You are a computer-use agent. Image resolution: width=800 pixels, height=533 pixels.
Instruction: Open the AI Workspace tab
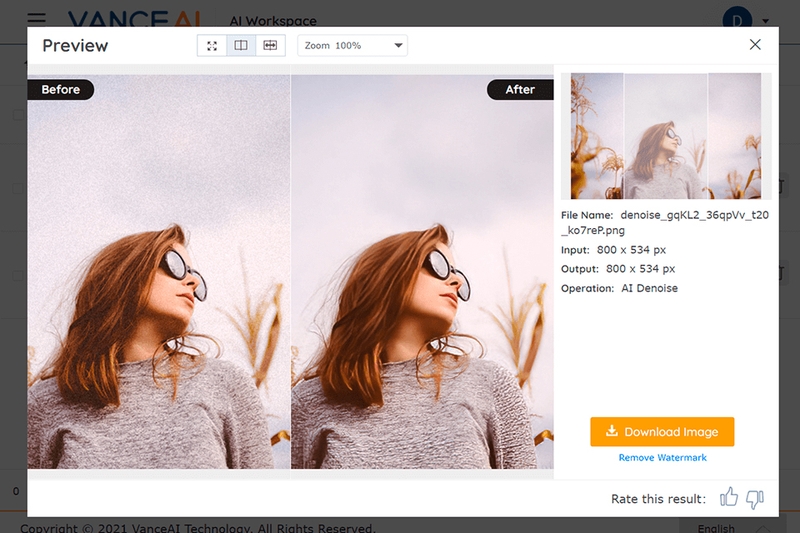(x=273, y=21)
